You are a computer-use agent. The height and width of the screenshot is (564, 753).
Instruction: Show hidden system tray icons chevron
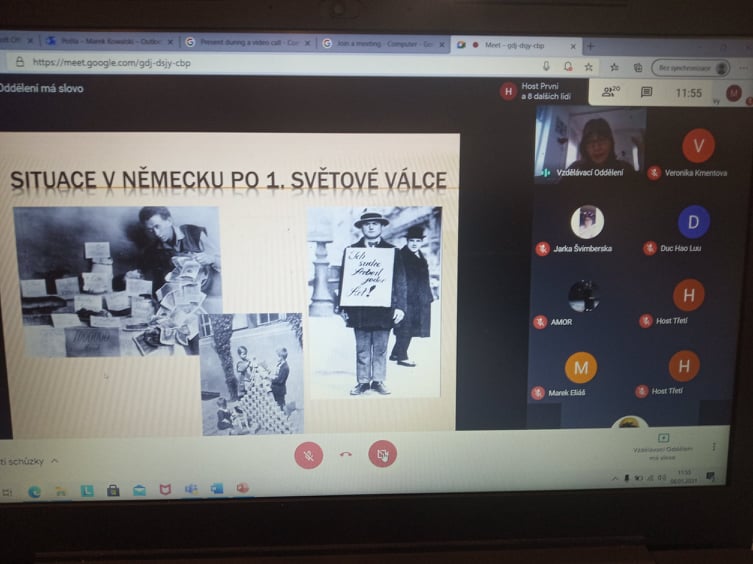tap(614, 478)
